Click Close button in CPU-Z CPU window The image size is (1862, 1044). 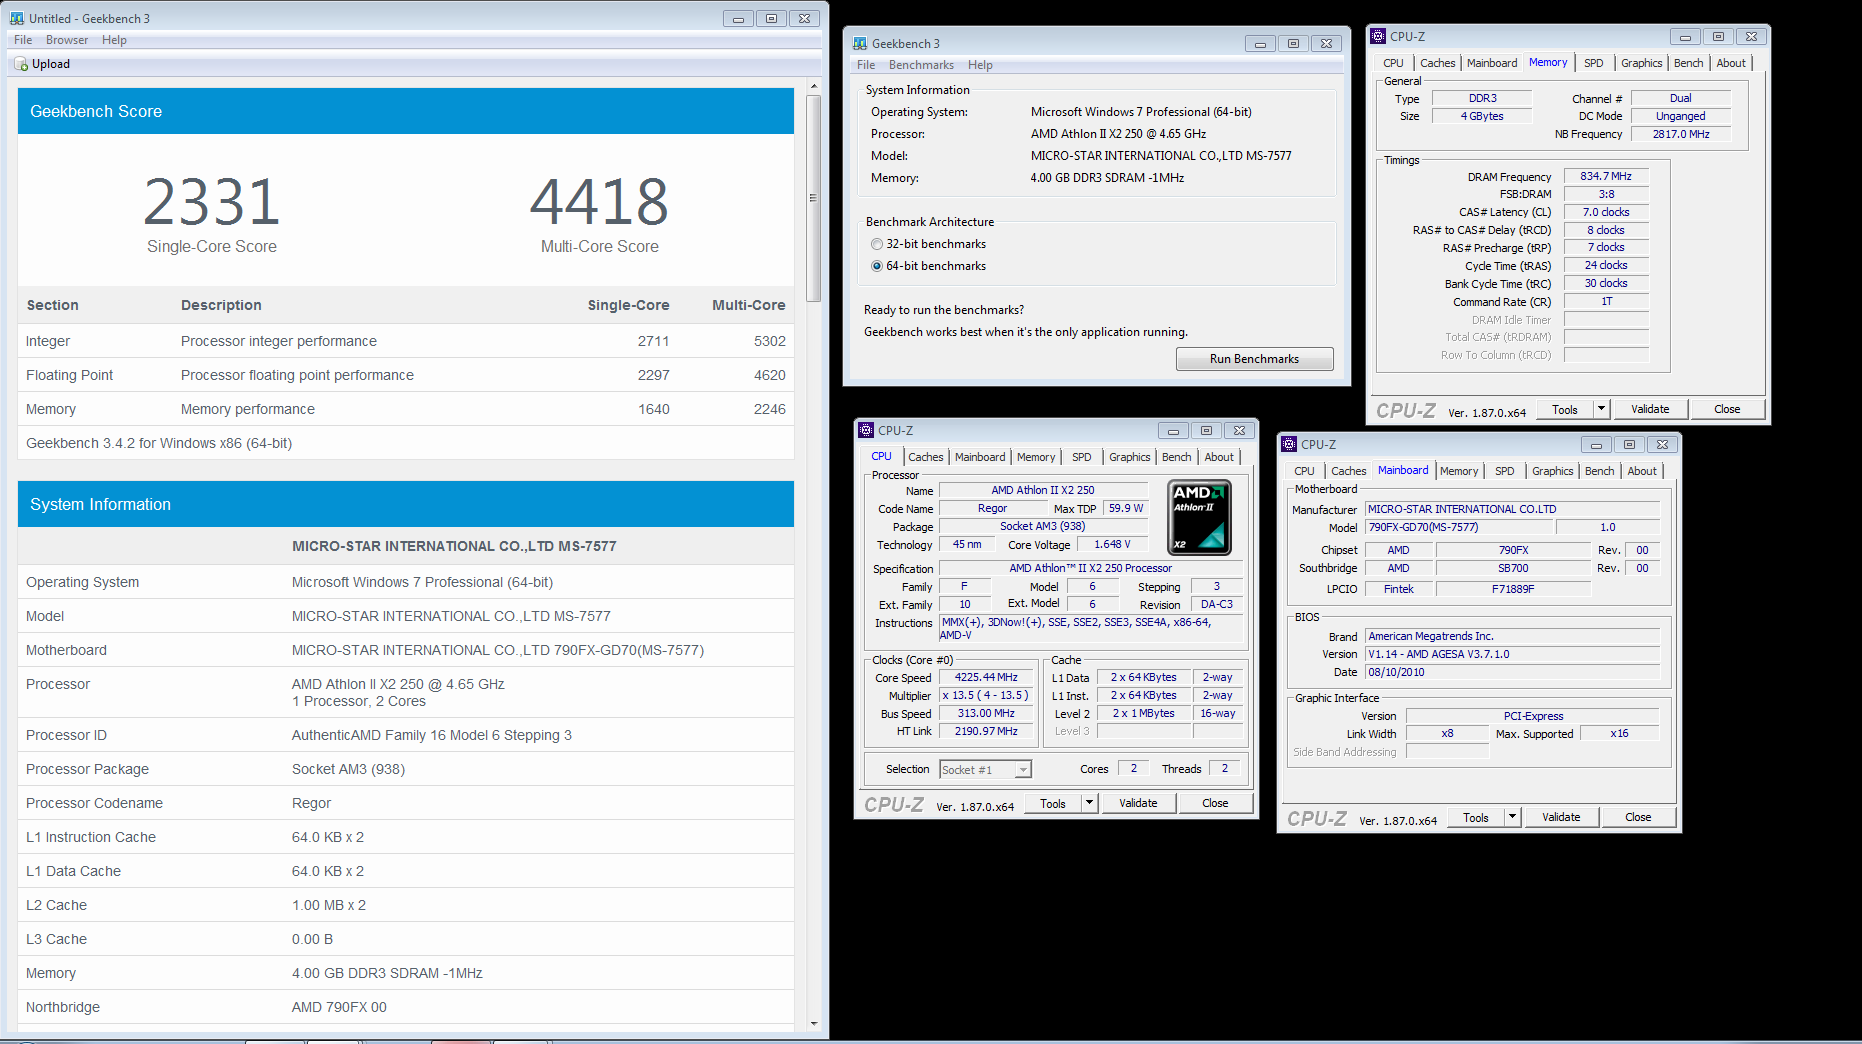click(x=1215, y=803)
